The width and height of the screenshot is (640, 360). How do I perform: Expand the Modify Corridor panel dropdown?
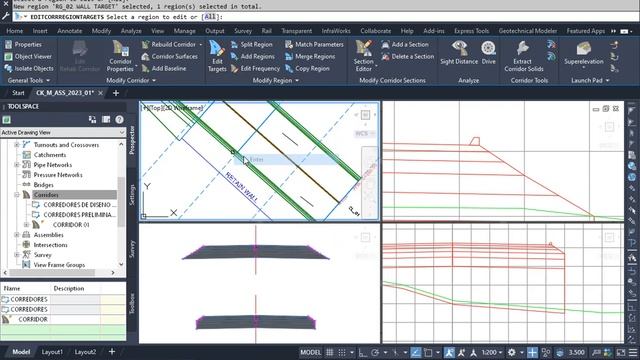[x=154, y=81]
